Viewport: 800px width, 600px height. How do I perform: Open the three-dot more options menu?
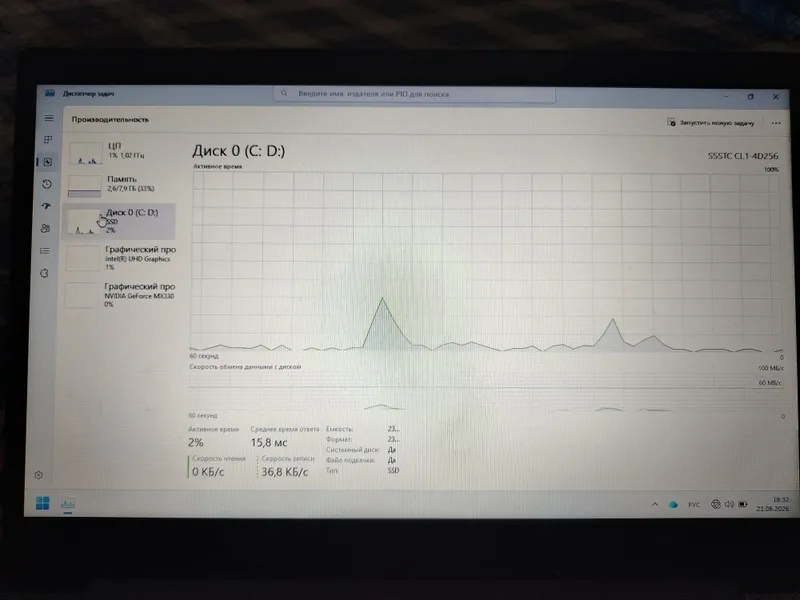[776, 123]
